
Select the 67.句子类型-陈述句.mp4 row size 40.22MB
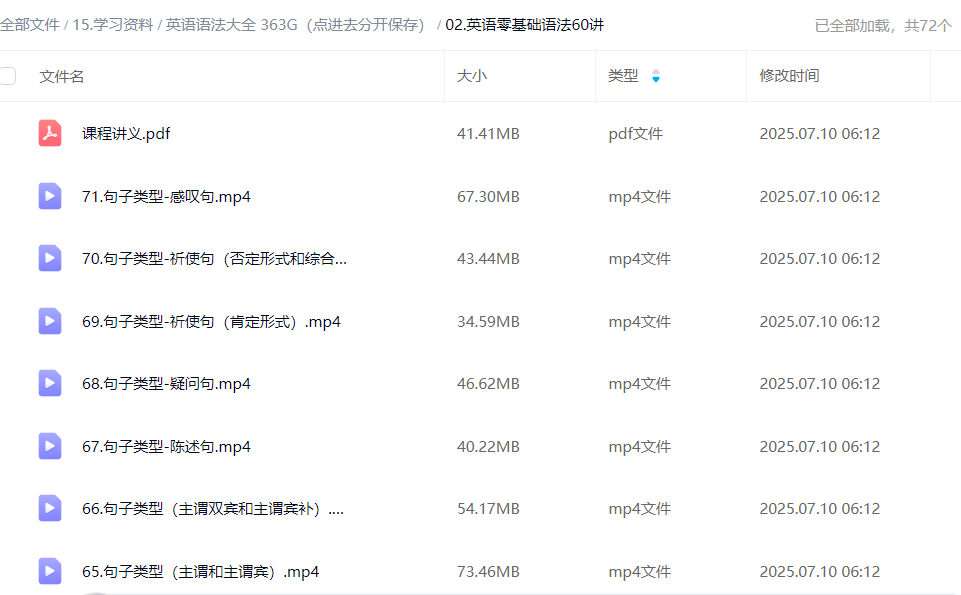coord(488,446)
